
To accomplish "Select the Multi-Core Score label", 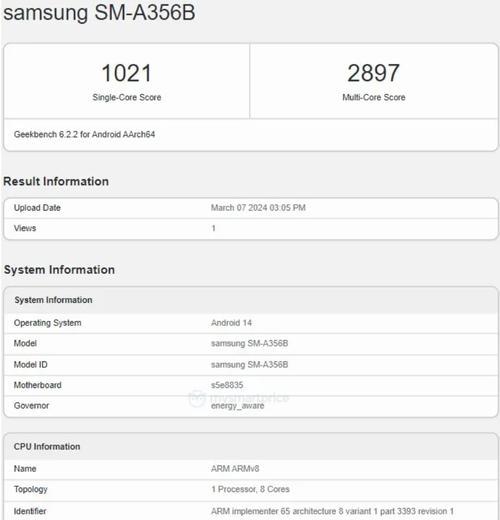I will (374, 97).
